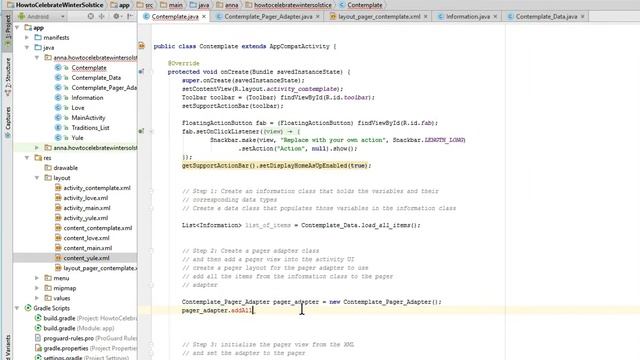Select the content_yule.xml file icon
This screenshot has width=640, height=360.
[x=58, y=258]
